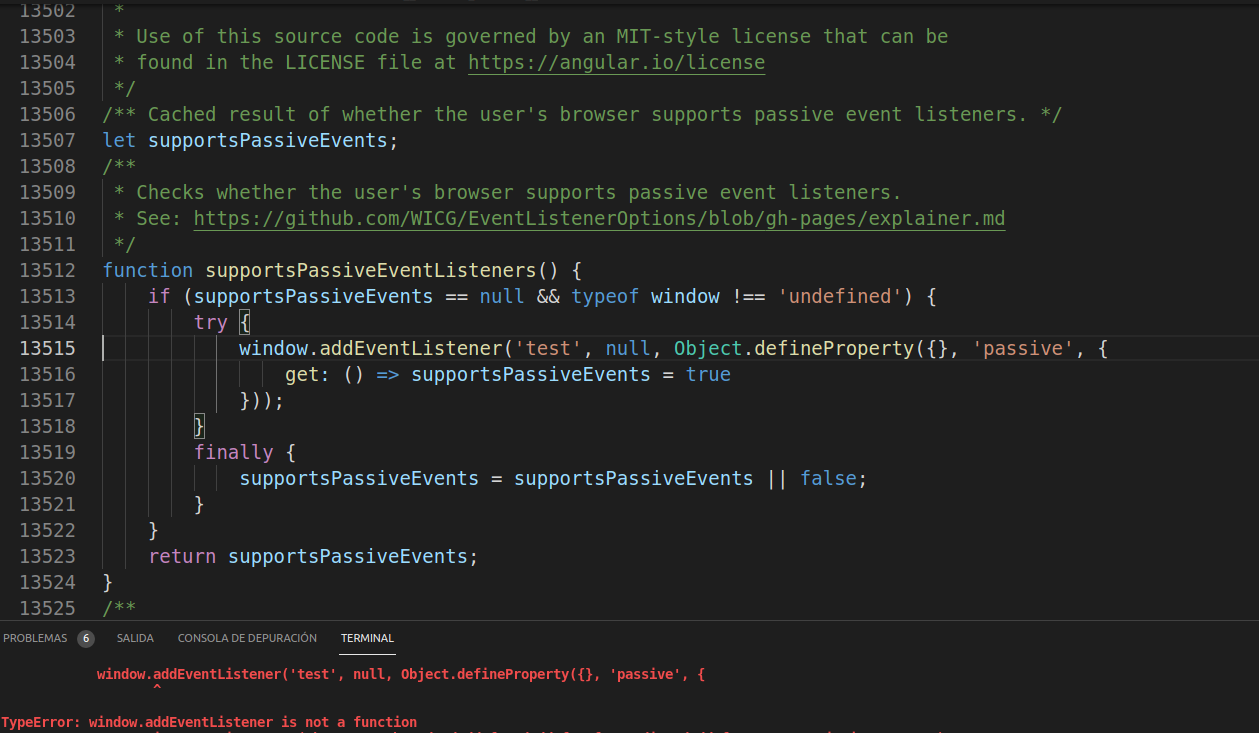The height and width of the screenshot is (733, 1259).
Task: Click the 'try' keyword on line 13514
Action: [211, 322]
